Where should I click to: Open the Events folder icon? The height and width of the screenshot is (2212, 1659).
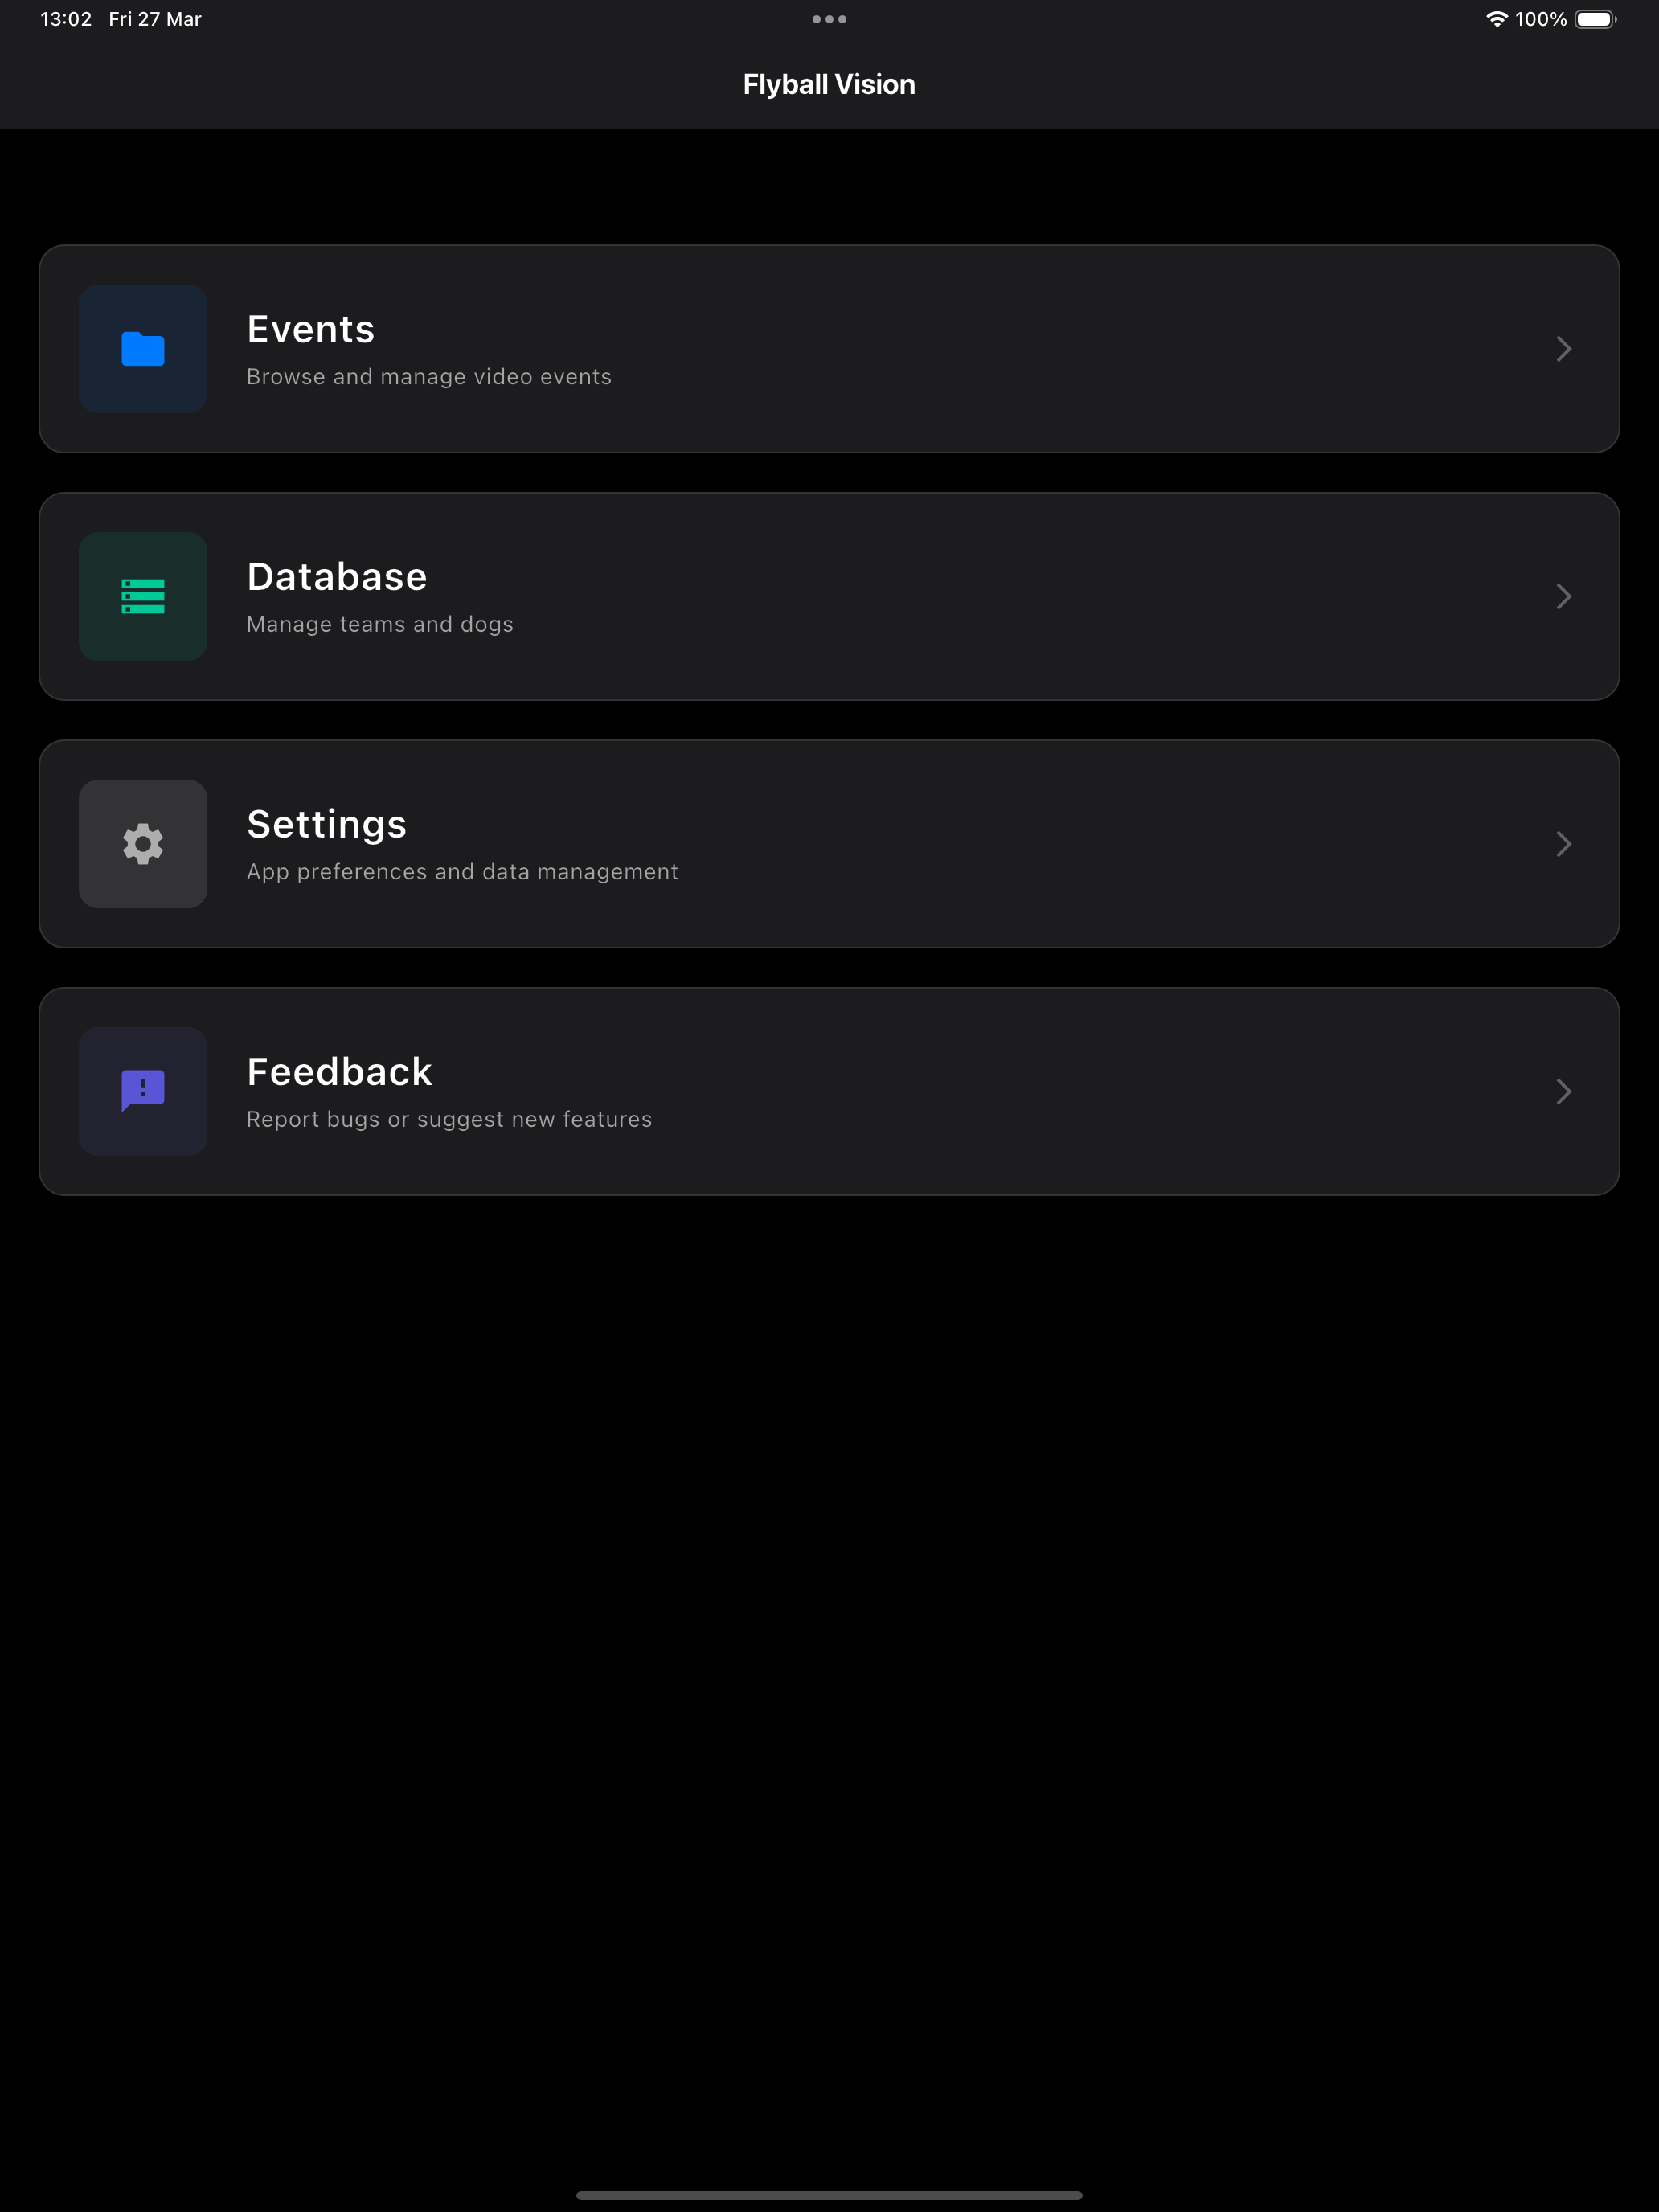click(143, 349)
